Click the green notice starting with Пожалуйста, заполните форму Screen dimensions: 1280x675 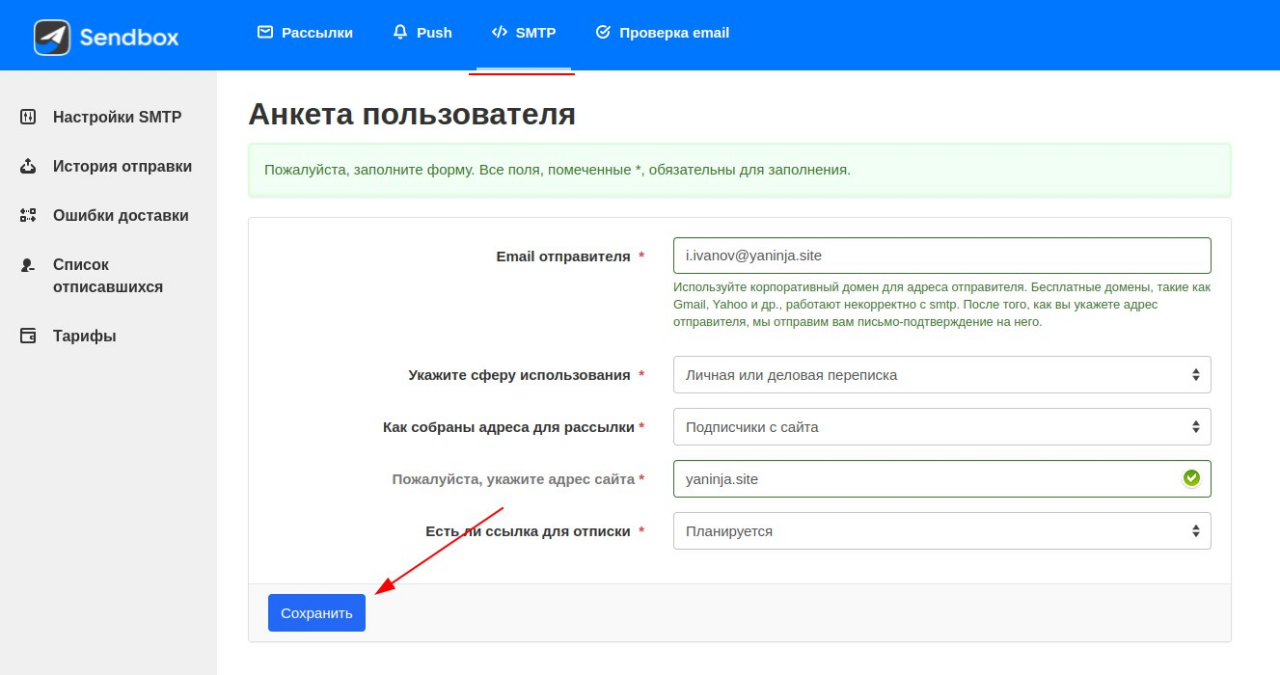point(740,170)
